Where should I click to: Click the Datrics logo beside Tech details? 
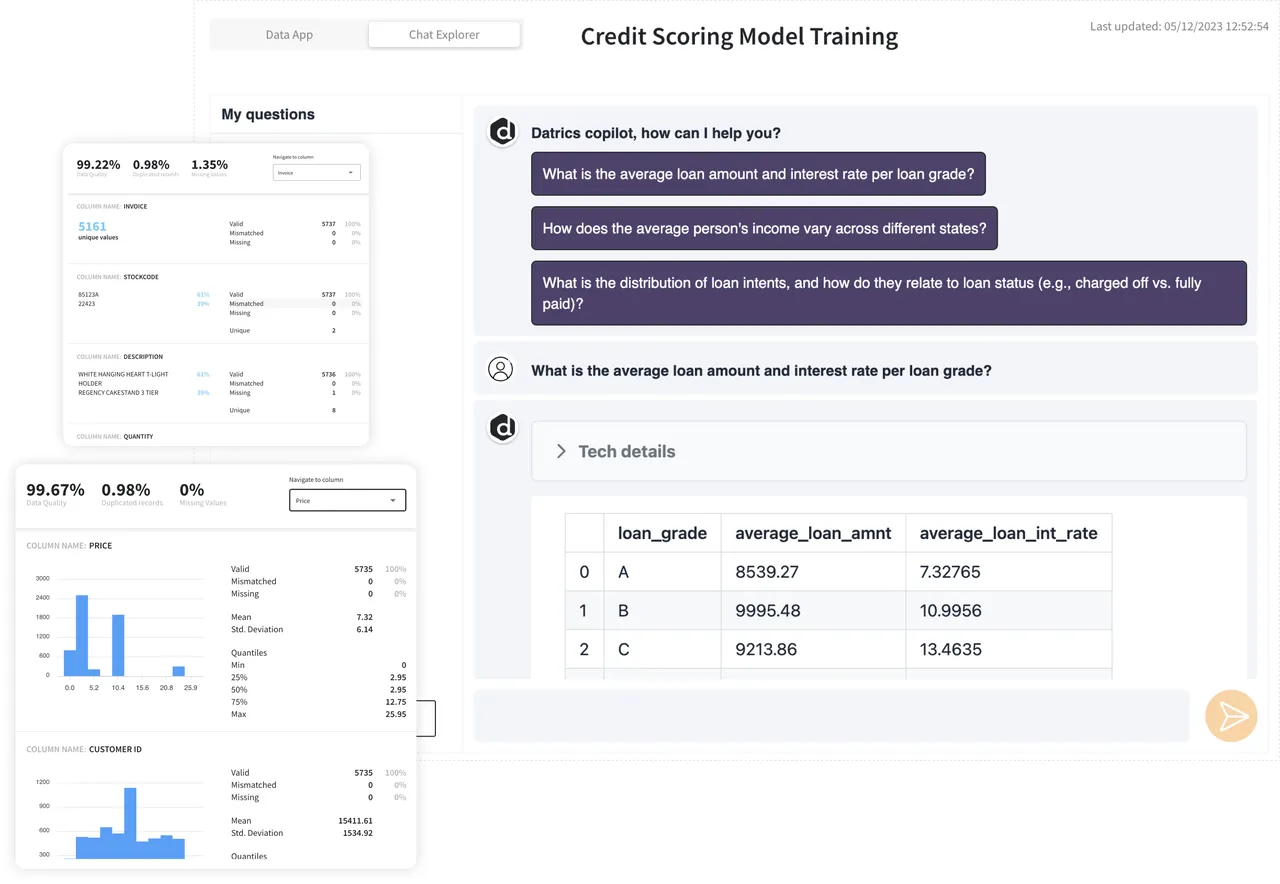tap(503, 428)
